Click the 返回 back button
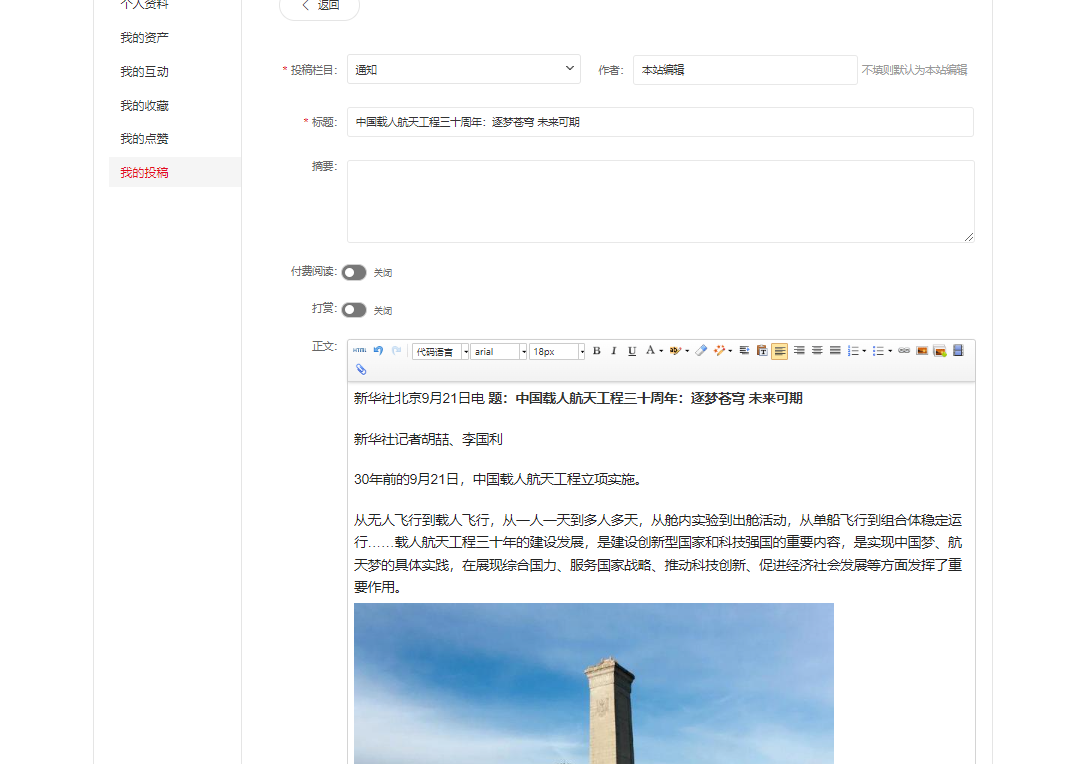Image resolution: width=1092 pixels, height=764 pixels. (320, 6)
